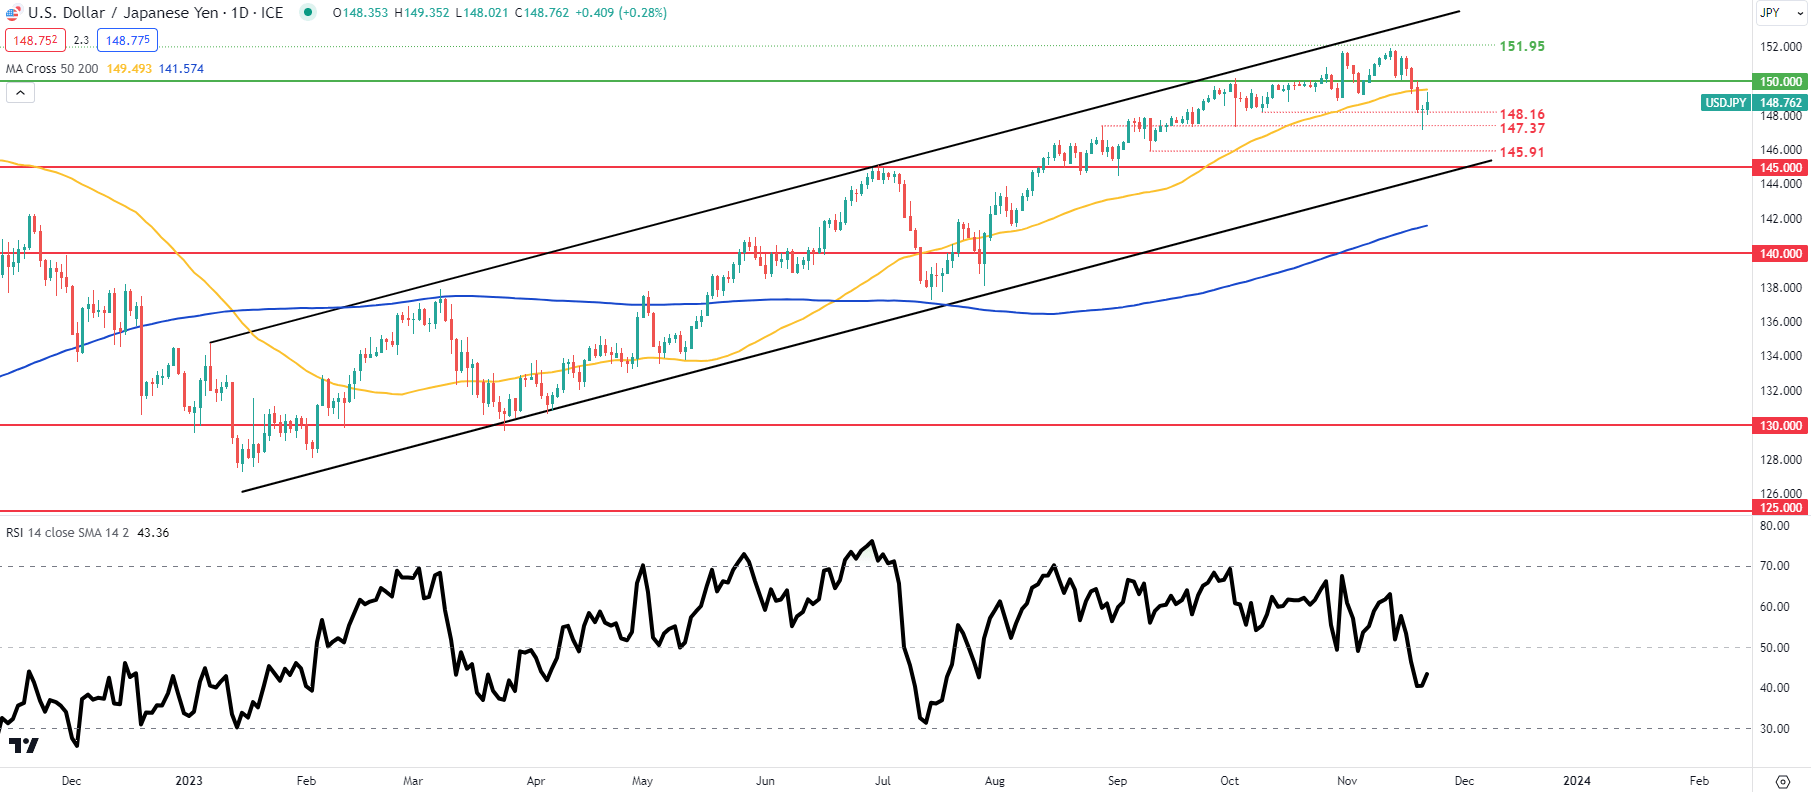Click the 2024 label on time axis
Viewport: 1811px width, 792px height.
tap(1577, 781)
